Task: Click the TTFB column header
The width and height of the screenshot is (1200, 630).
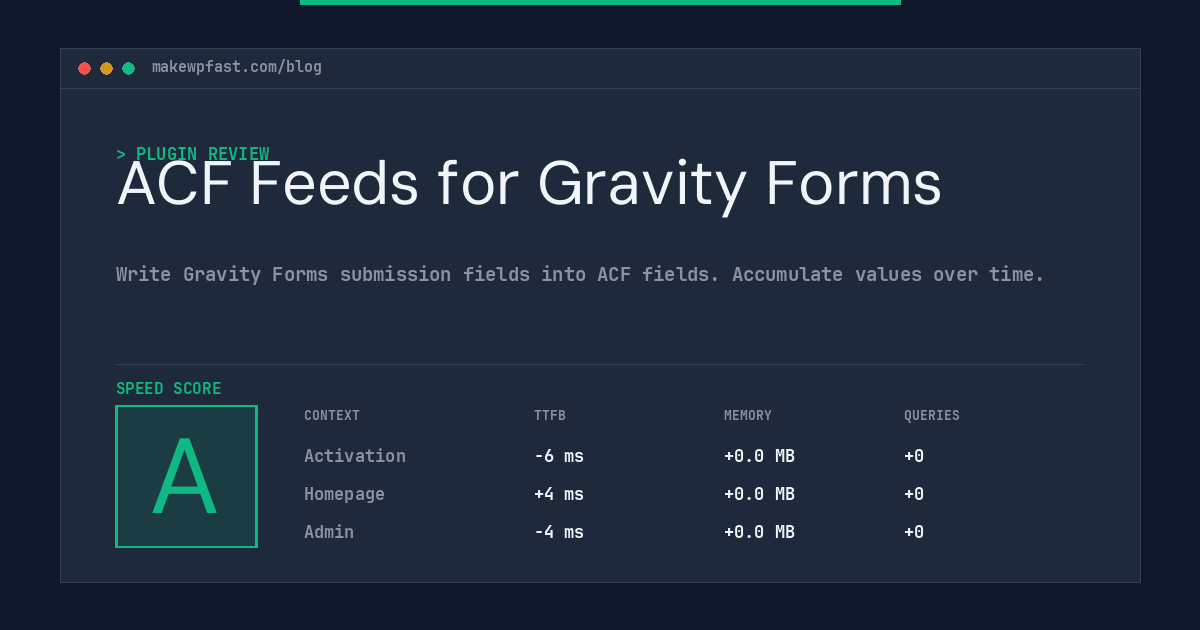Action: coord(550,415)
